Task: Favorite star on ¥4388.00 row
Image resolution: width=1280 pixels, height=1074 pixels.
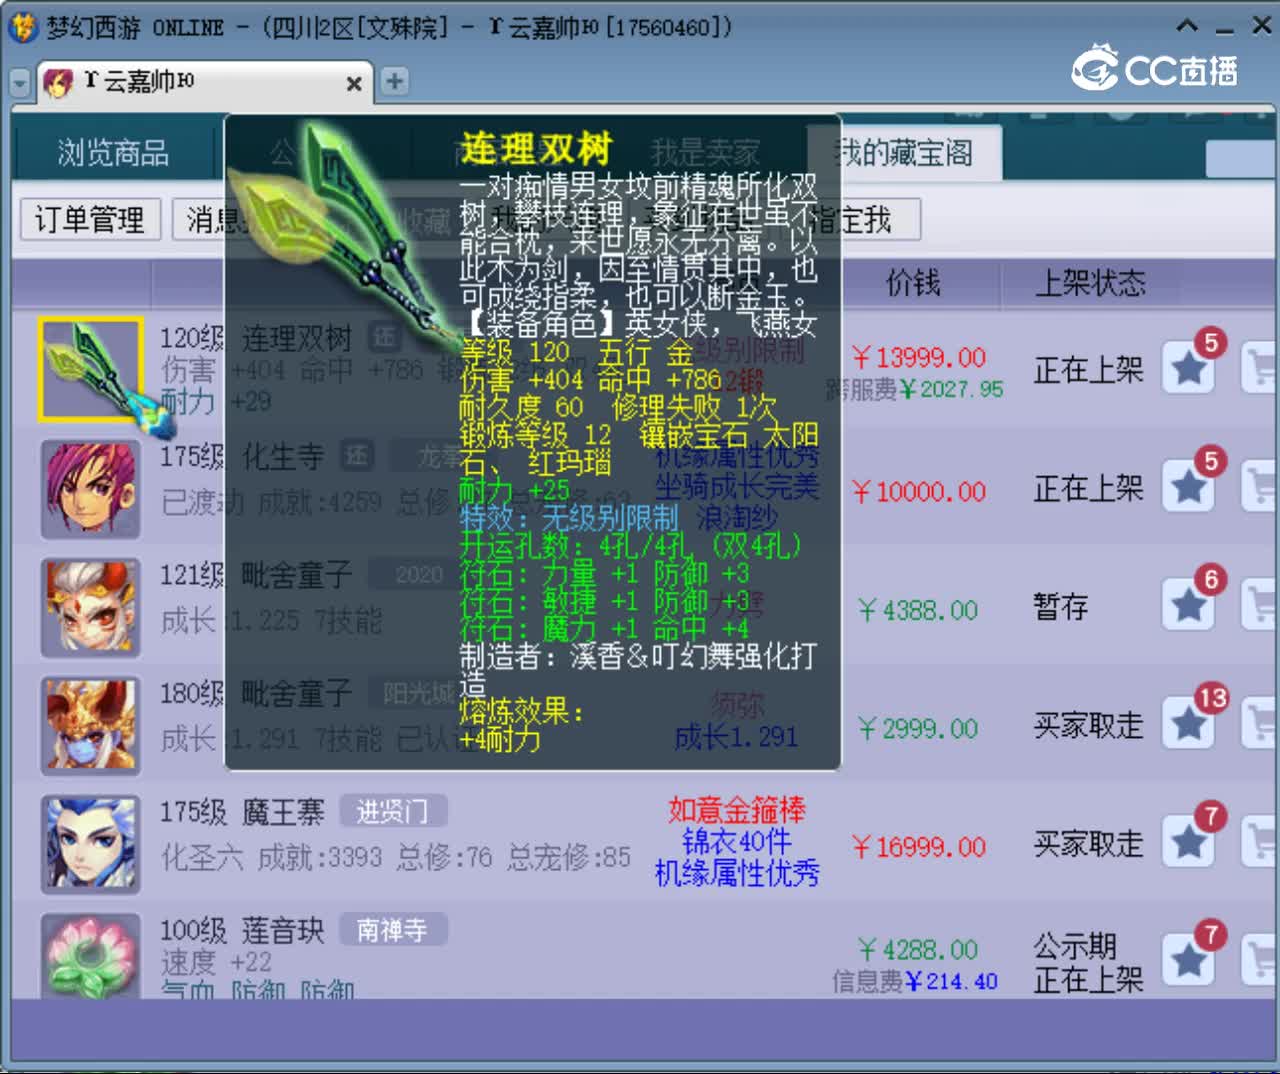Action: [1190, 606]
